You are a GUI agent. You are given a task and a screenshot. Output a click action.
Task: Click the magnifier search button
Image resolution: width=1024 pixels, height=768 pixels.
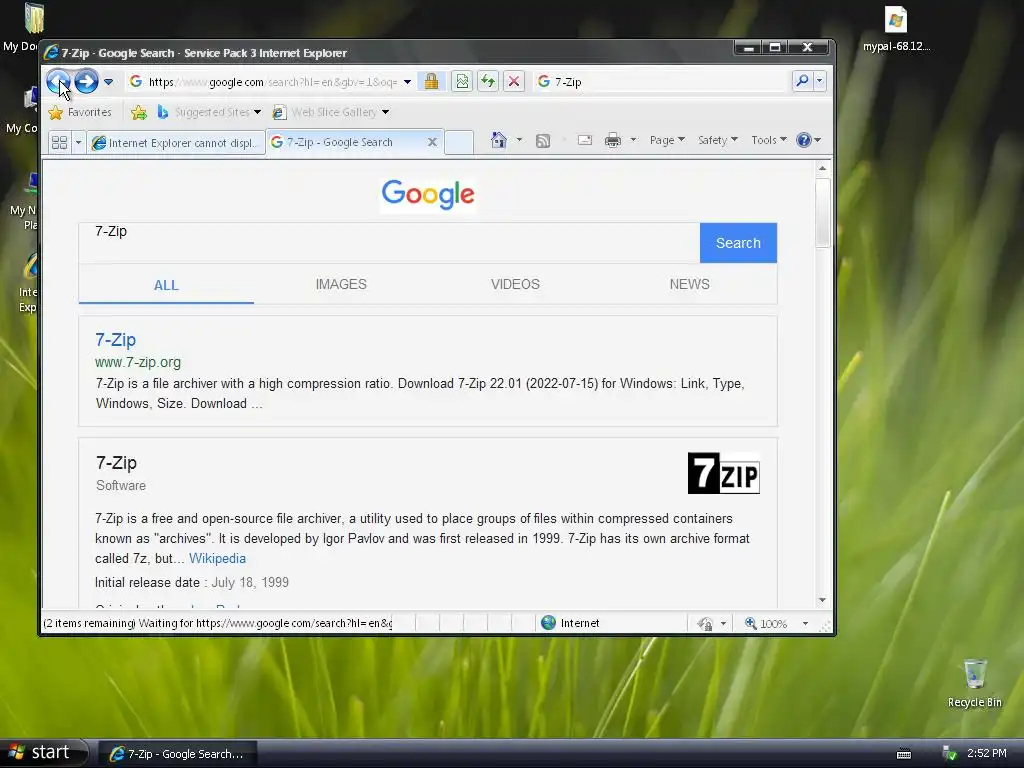click(802, 81)
